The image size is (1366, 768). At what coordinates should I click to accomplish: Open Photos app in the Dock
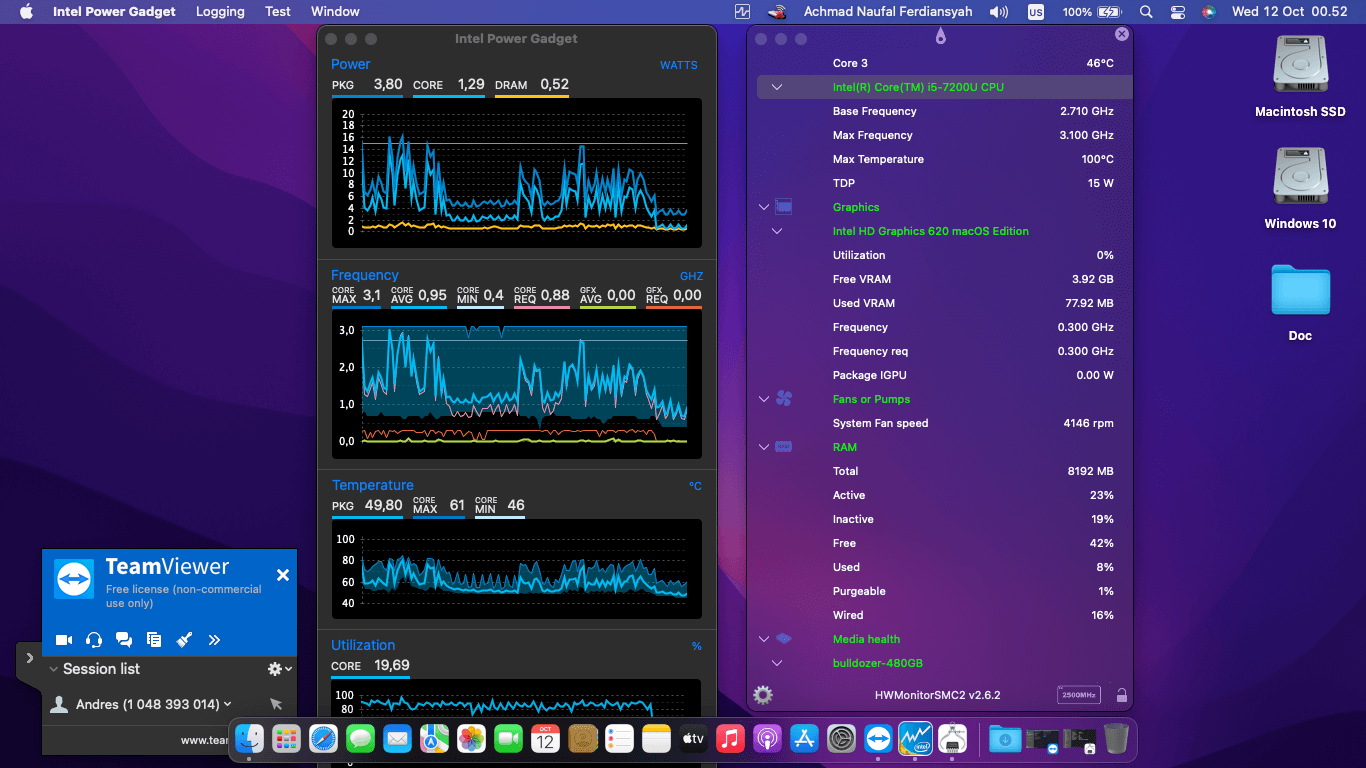pos(471,739)
